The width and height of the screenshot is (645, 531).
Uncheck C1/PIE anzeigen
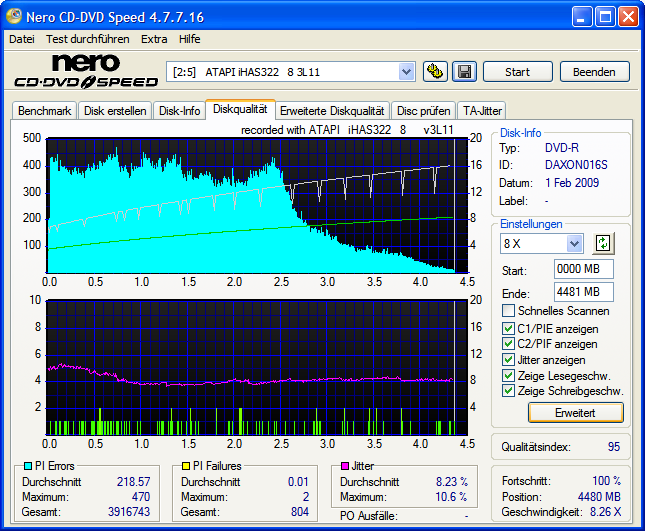pos(509,328)
